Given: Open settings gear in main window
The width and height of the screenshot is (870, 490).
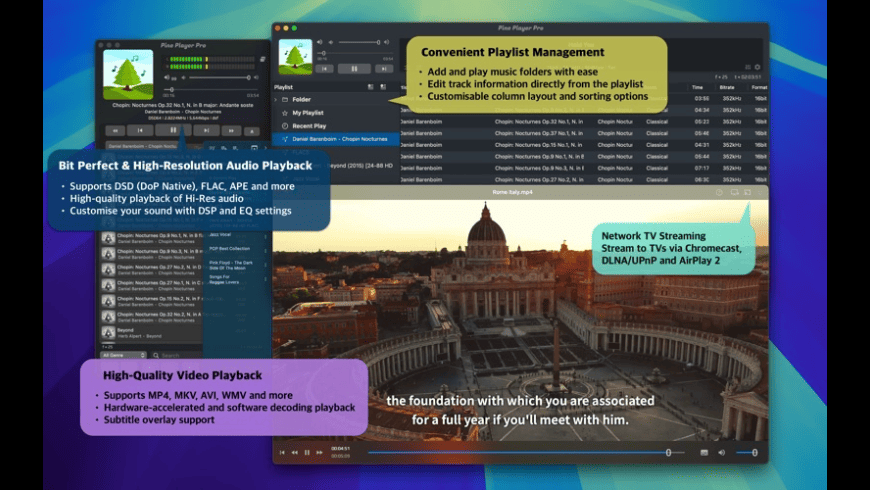Looking at the screenshot, I should [757, 67].
